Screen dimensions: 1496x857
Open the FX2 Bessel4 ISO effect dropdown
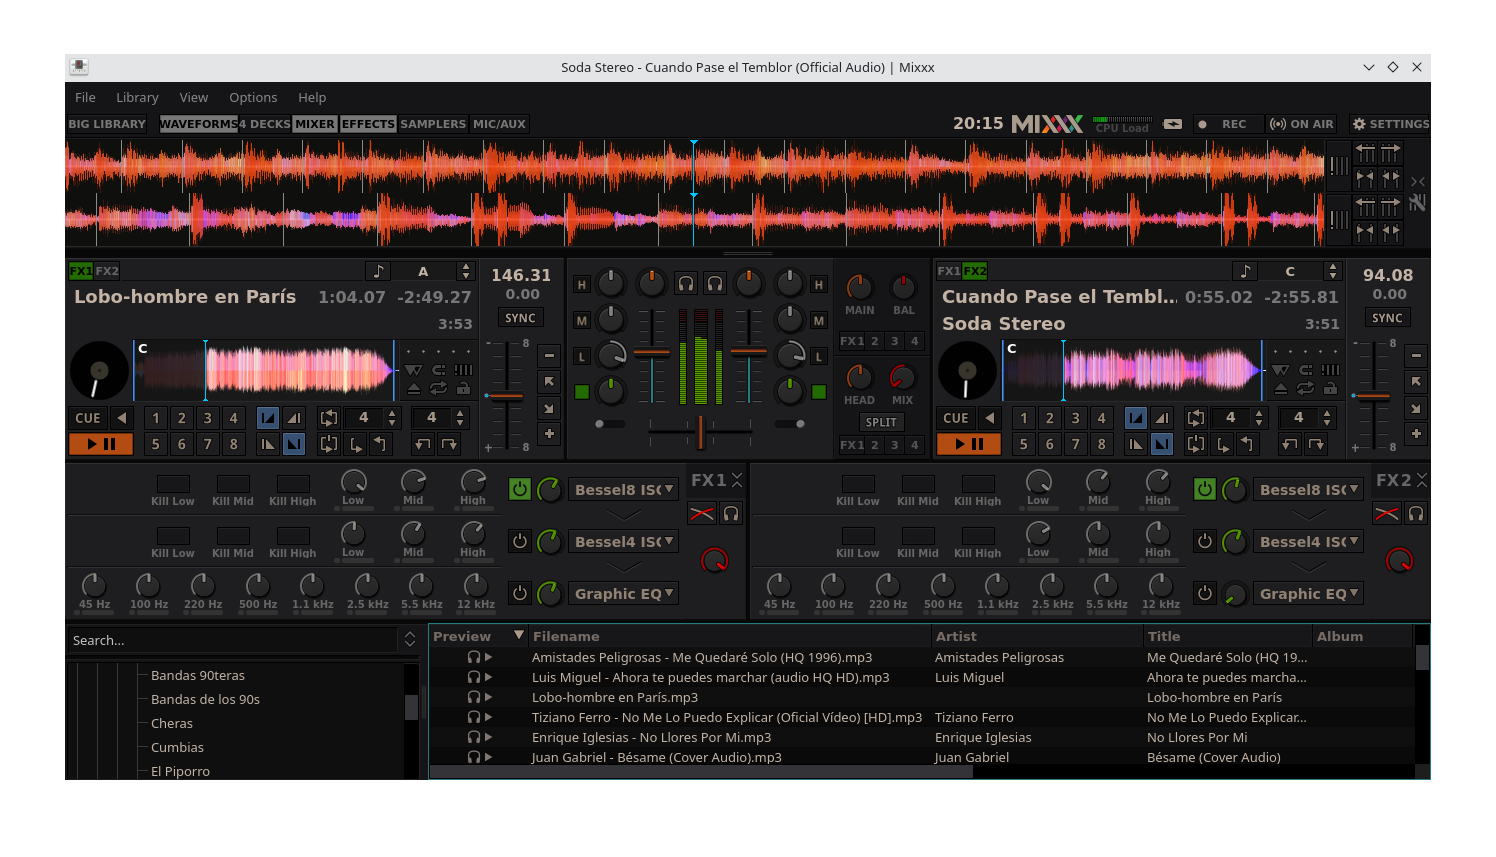(1308, 541)
